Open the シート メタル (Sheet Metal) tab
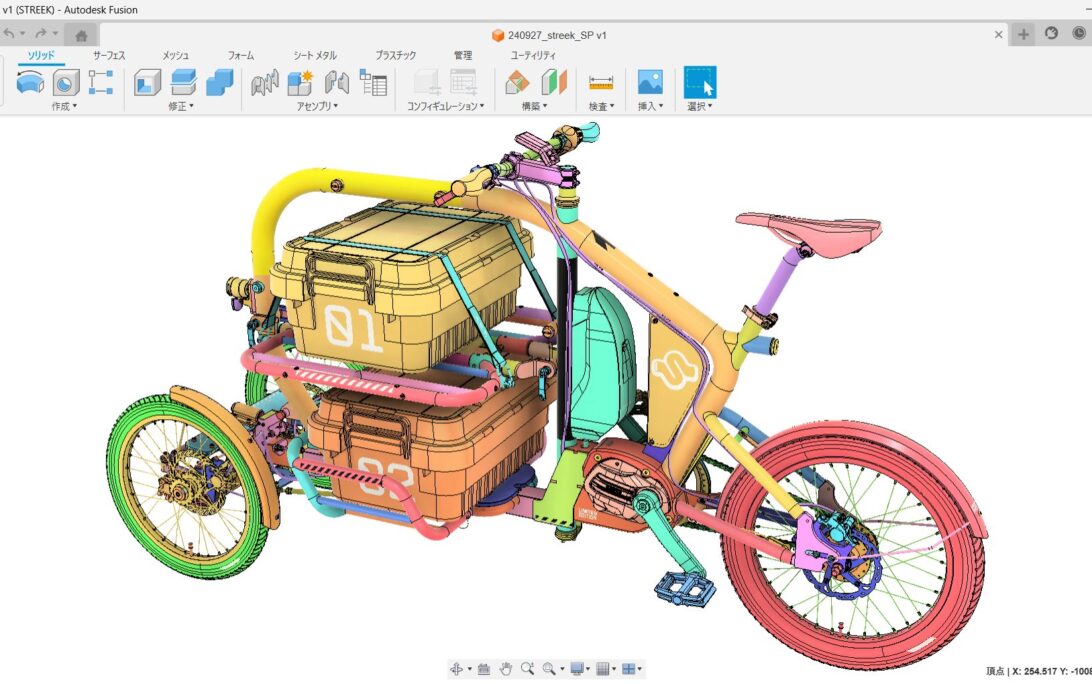Screen dimensions: 1092x684 click(315, 56)
